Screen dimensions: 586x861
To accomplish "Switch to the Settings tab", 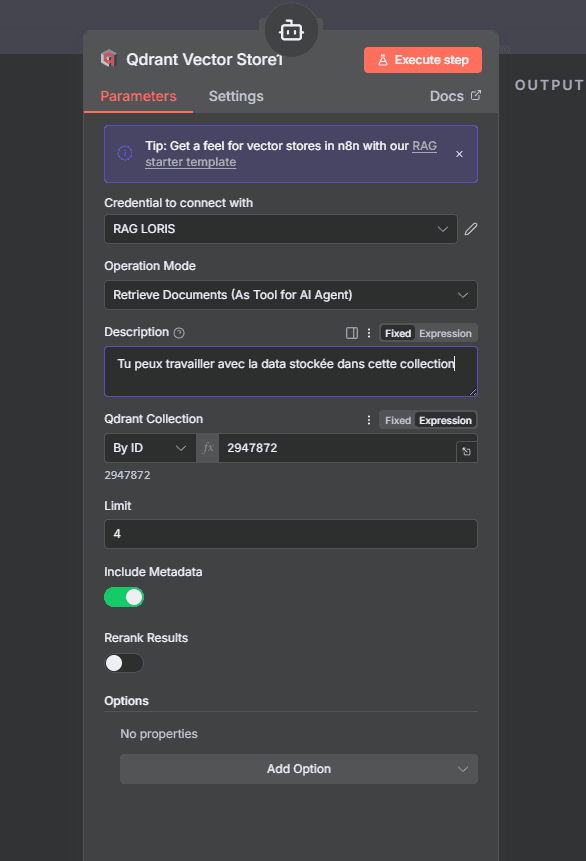I will (x=236, y=96).
